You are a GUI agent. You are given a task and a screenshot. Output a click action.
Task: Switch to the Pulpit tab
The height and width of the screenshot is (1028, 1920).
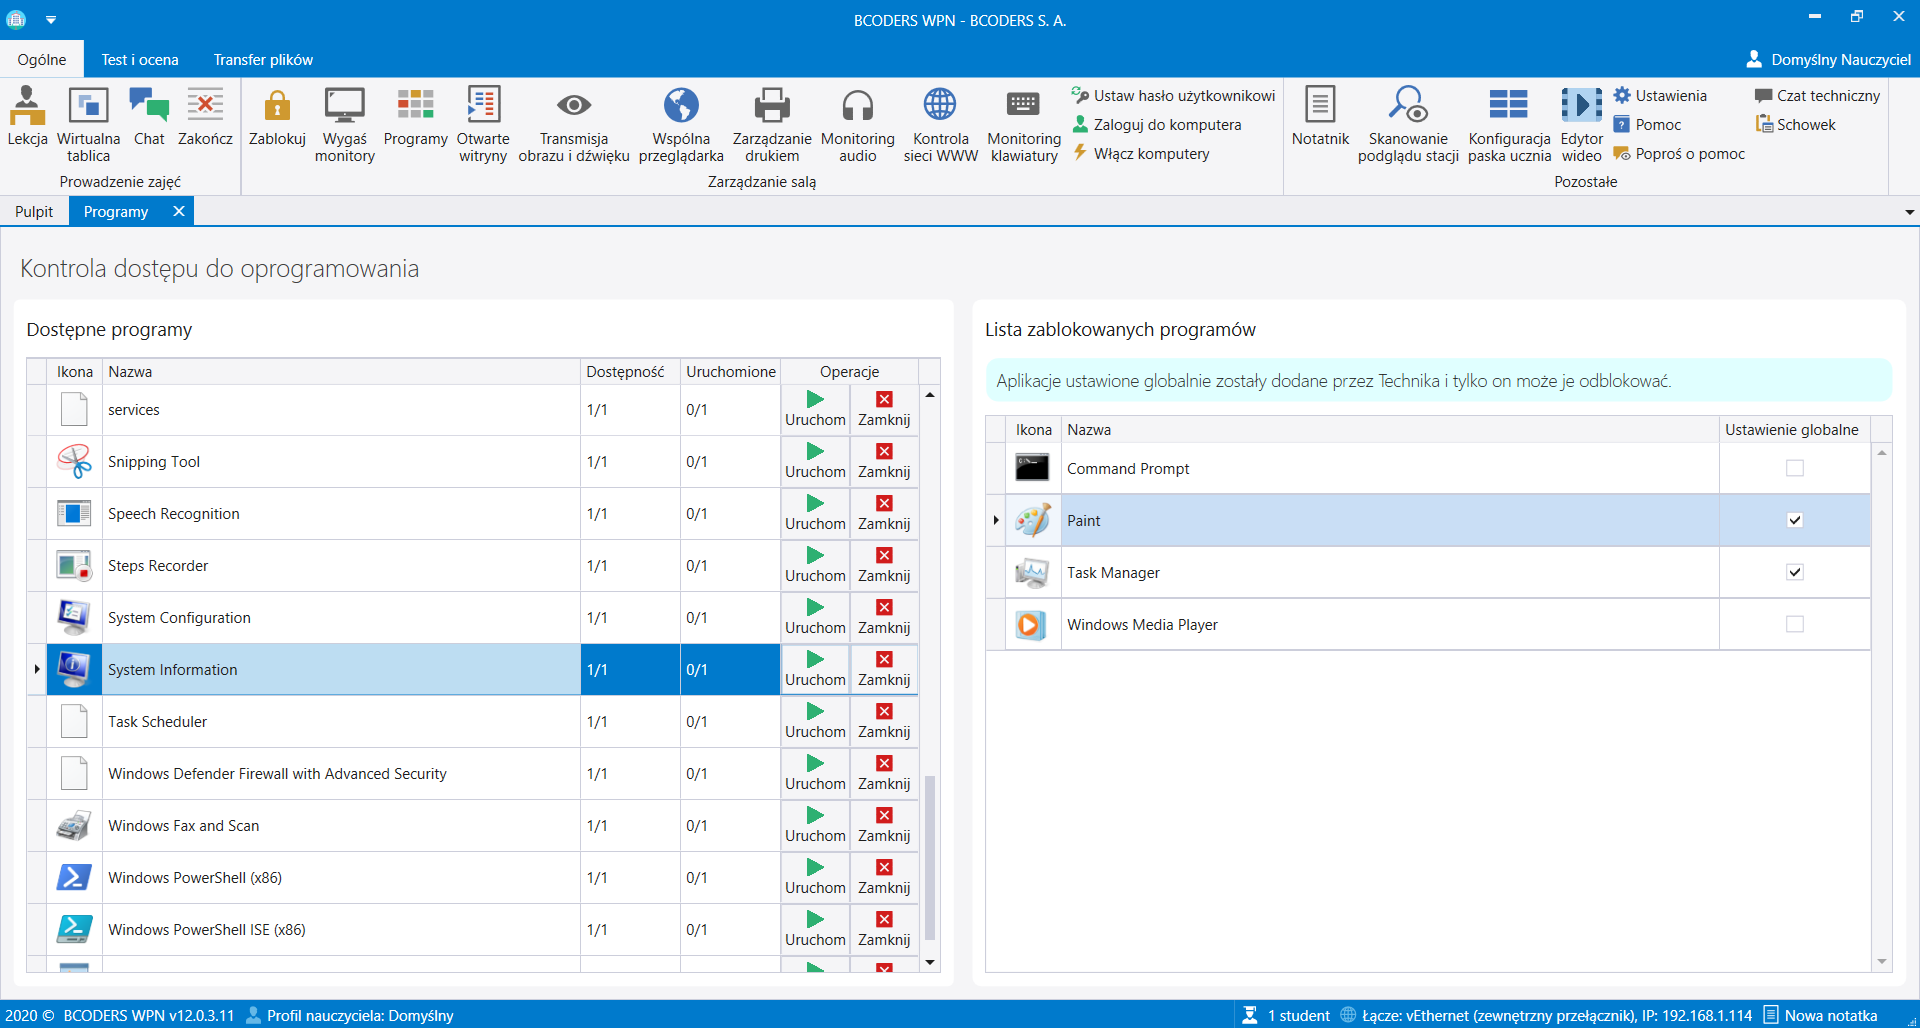(34, 212)
